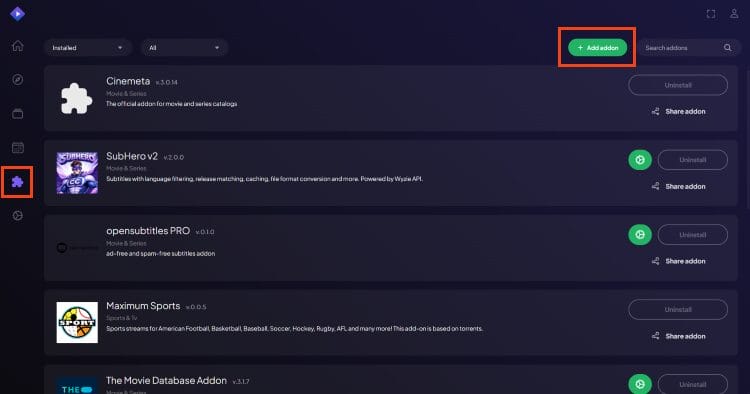
Task: Click the Maximum Sports logo image
Action: pos(77,322)
